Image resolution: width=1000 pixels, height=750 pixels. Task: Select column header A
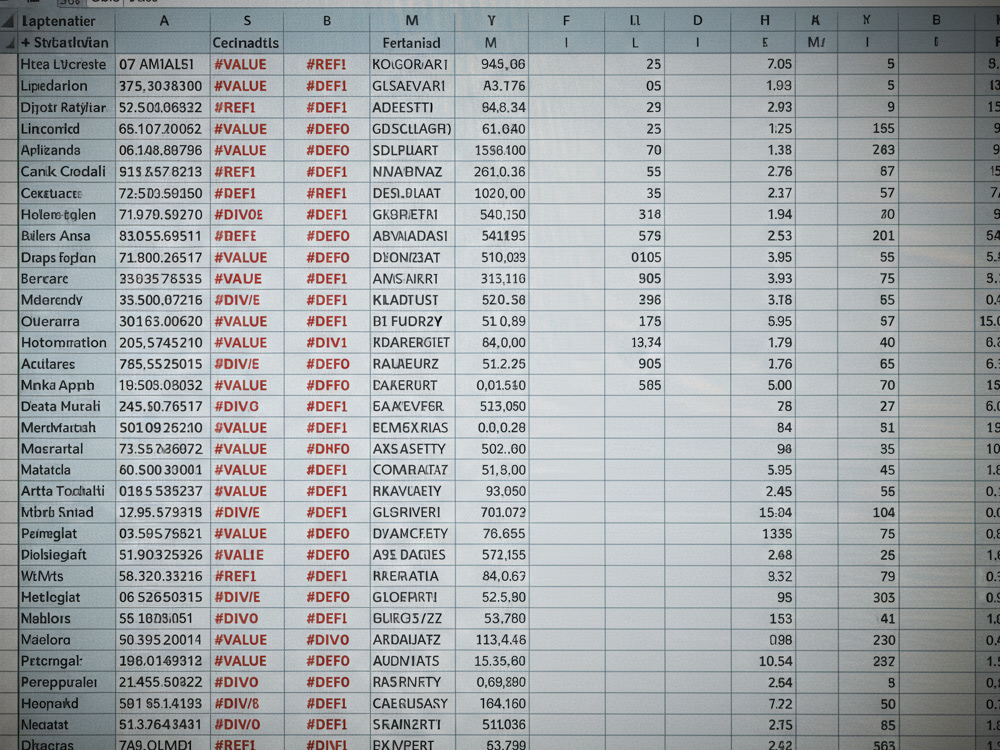point(164,21)
